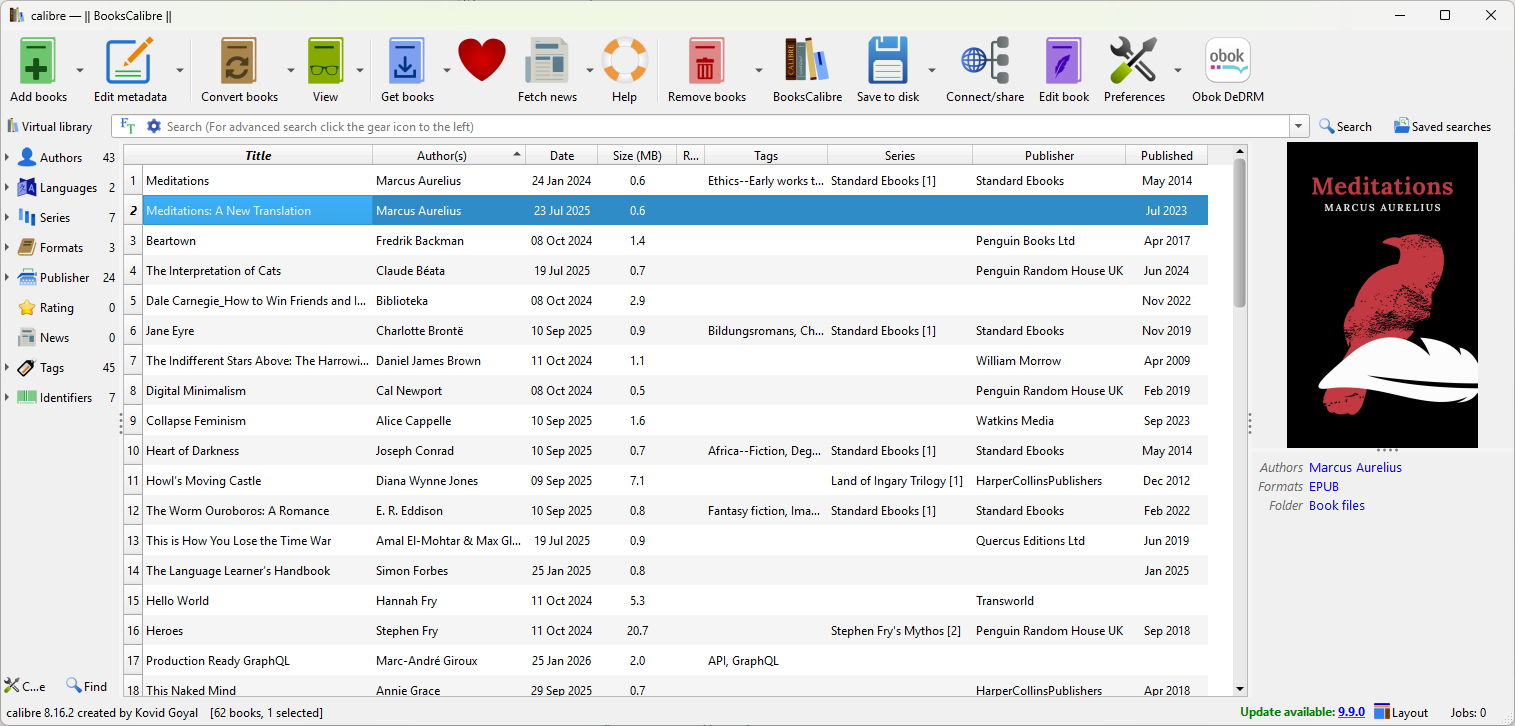Click the Save to disk icon

tap(888, 61)
